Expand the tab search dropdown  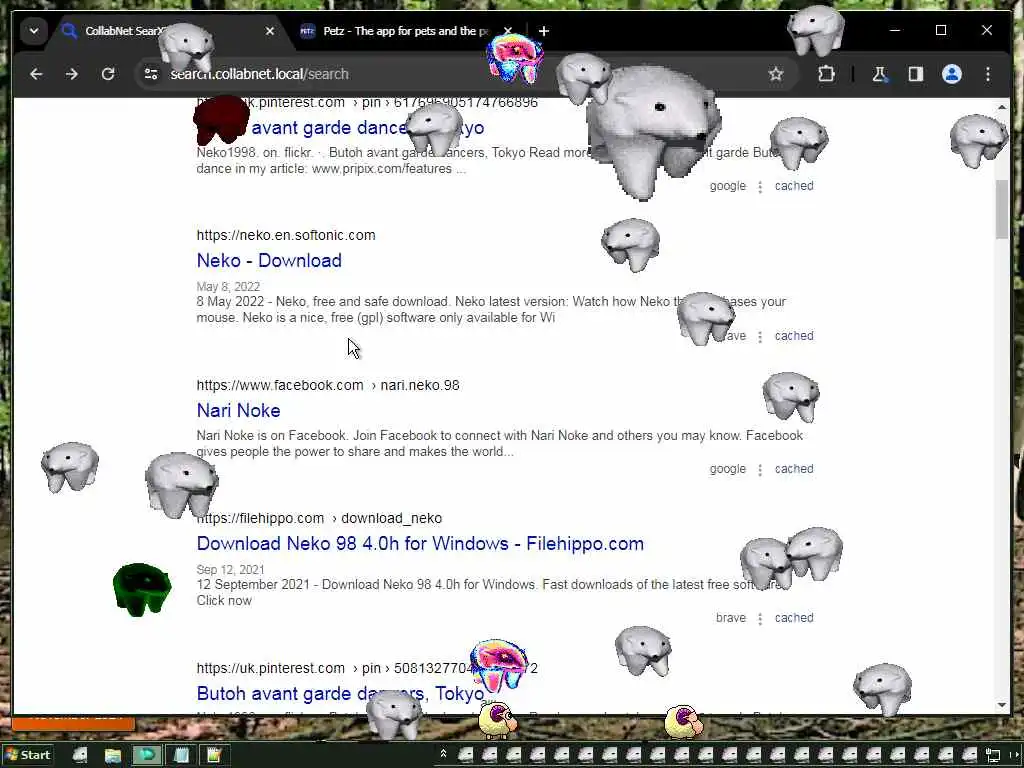34,31
